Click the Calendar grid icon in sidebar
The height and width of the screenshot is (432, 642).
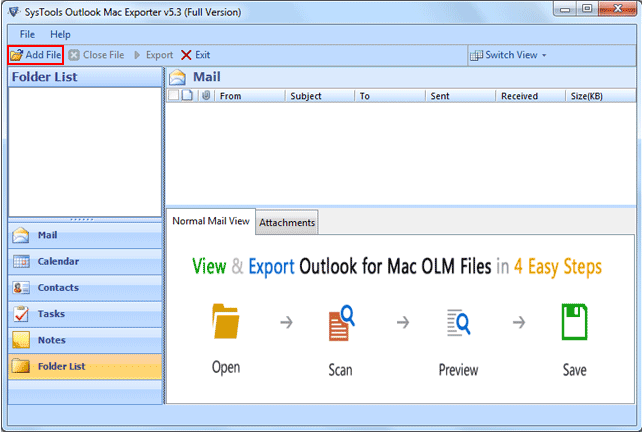click(x=20, y=261)
